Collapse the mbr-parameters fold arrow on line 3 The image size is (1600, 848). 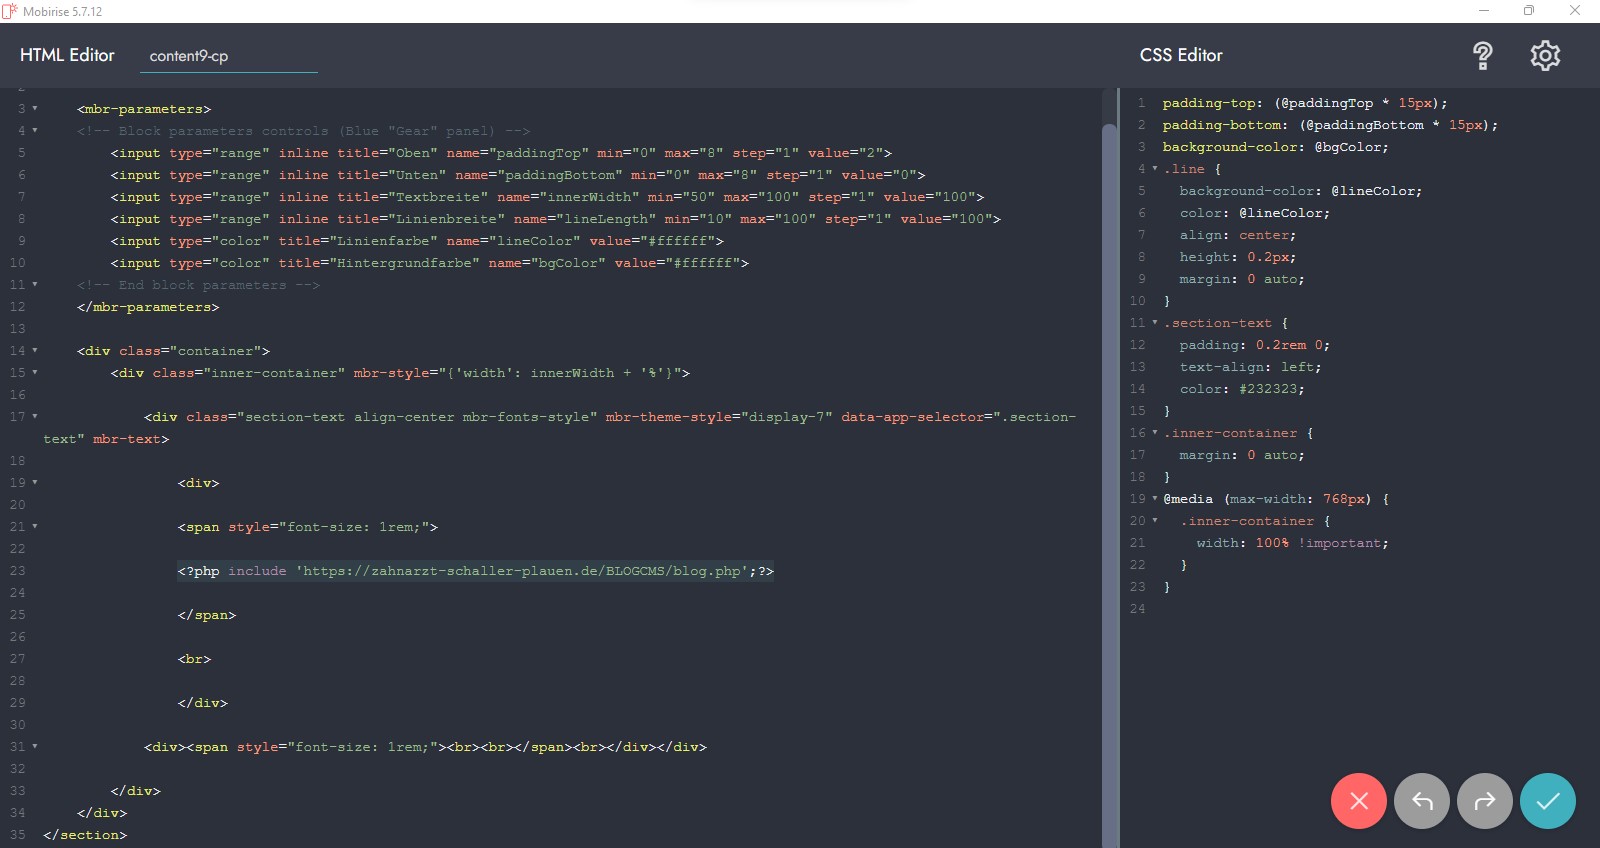coord(35,109)
